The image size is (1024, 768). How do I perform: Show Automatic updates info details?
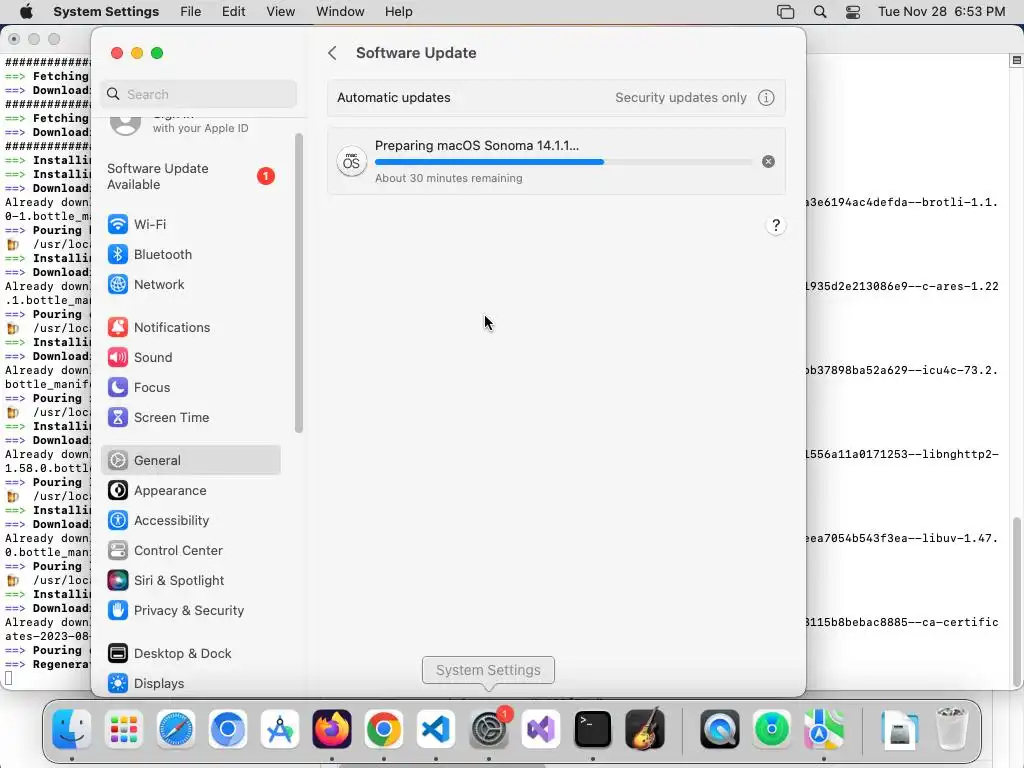click(766, 98)
